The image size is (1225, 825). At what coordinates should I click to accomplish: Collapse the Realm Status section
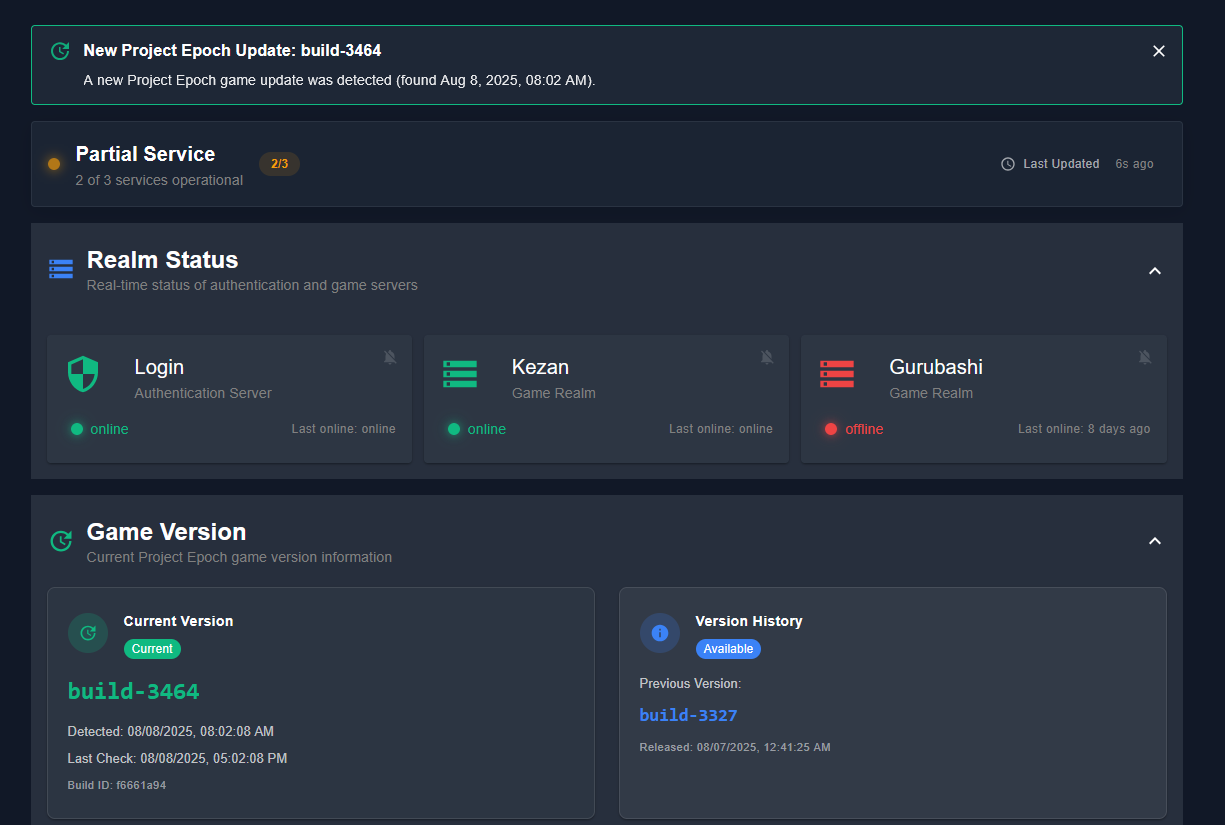click(1155, 271)
